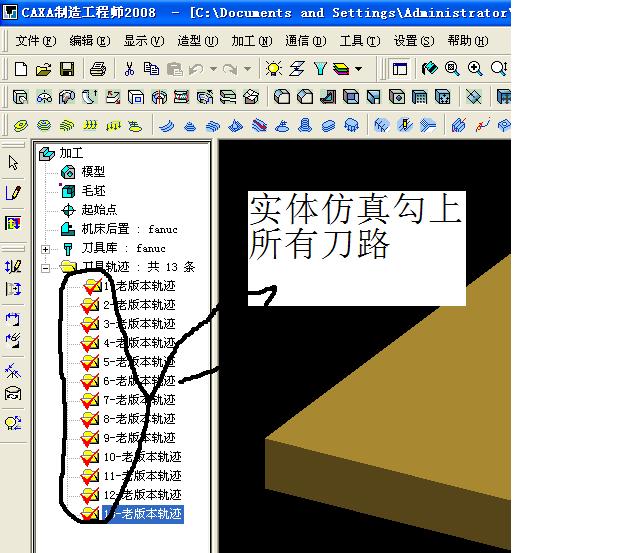Open the 通信(D) menu

pos(306,41)
